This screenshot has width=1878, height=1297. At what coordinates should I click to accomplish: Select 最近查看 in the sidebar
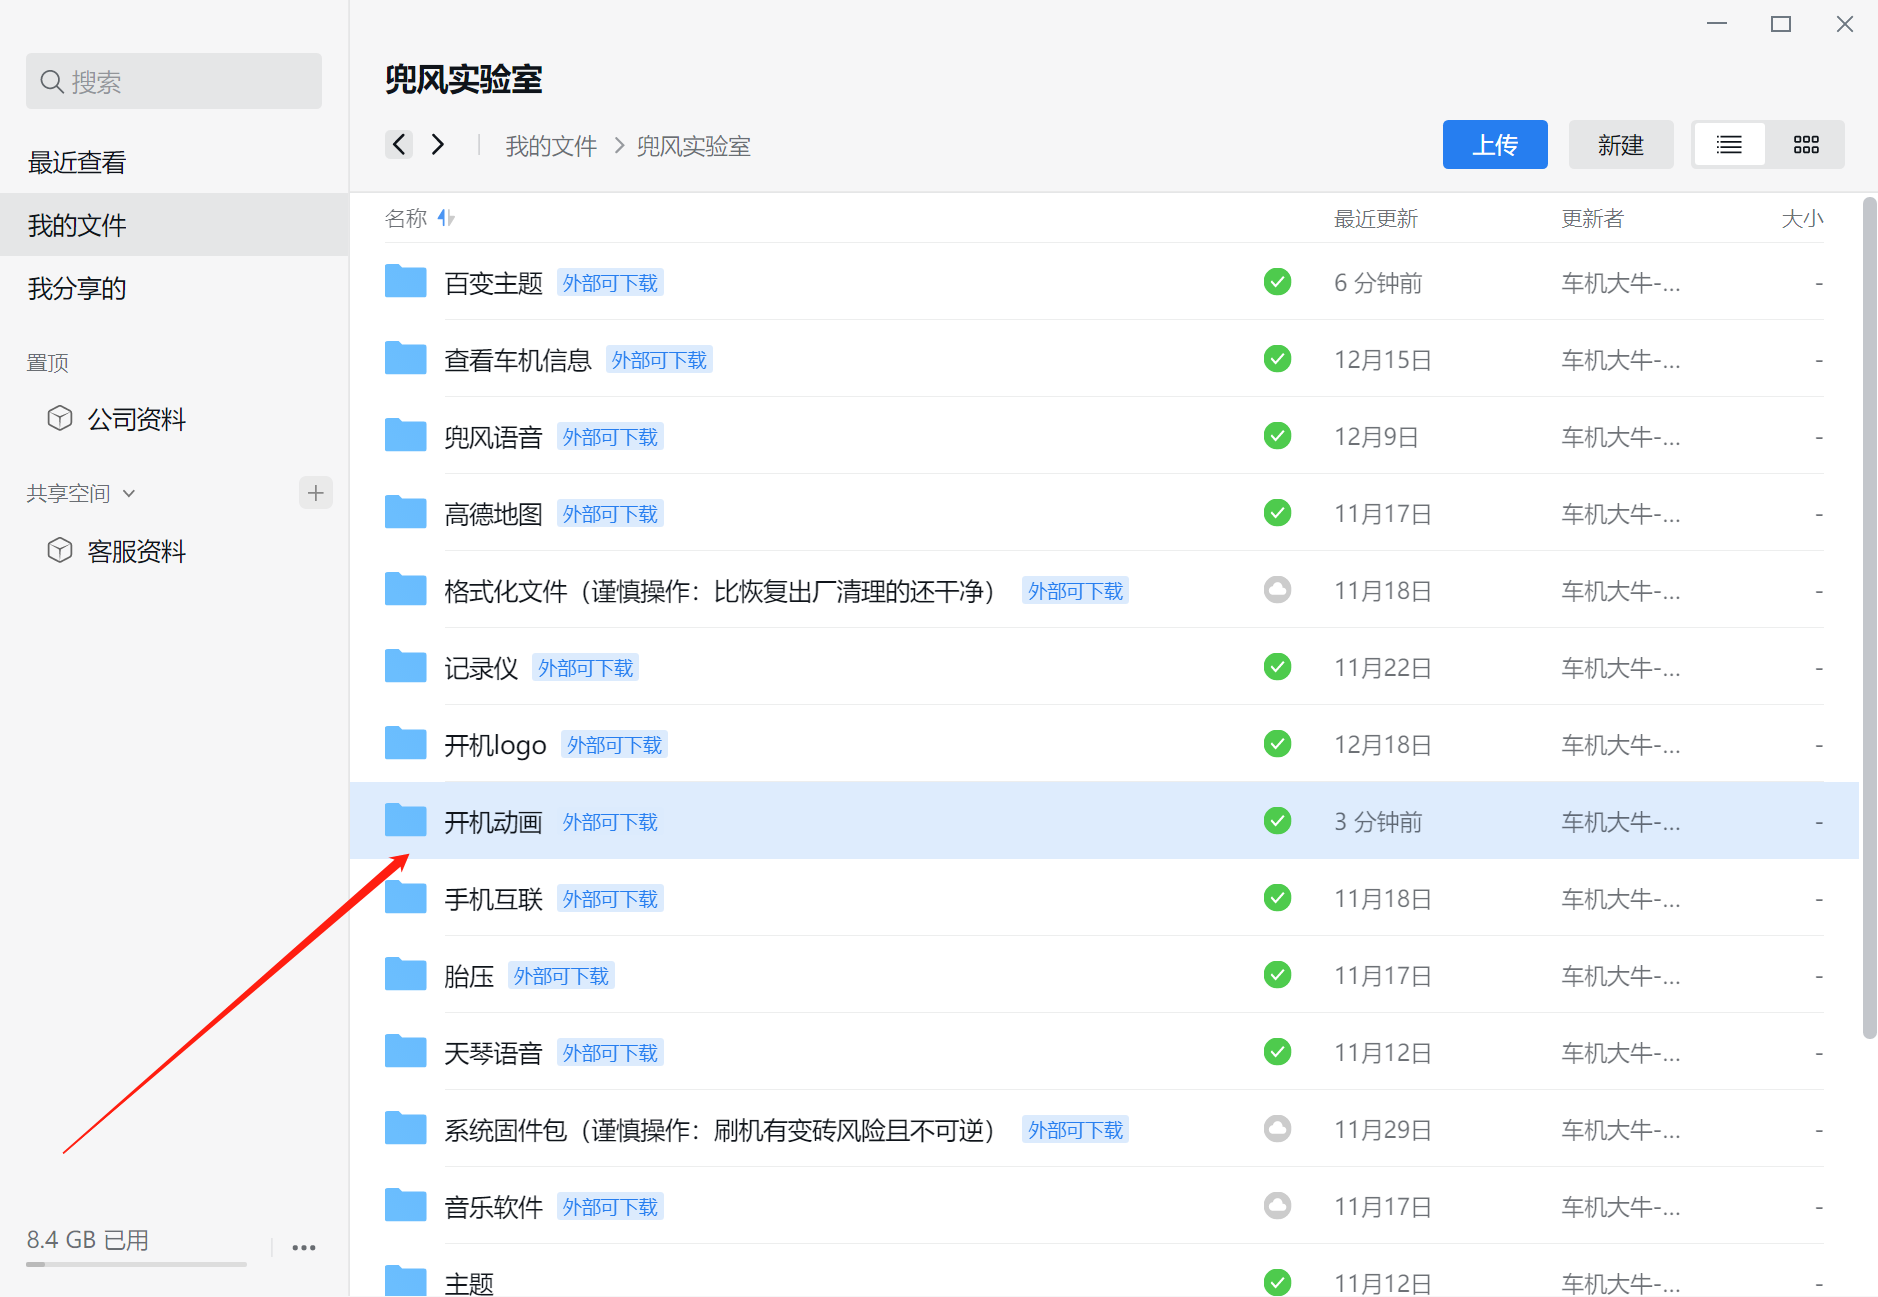77,162
